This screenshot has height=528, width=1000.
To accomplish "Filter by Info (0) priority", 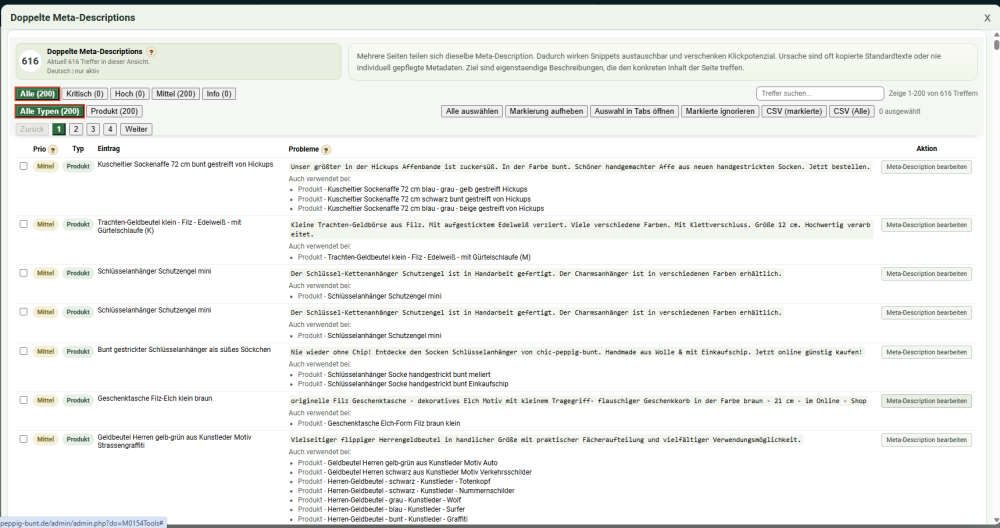I will [219, 94].
